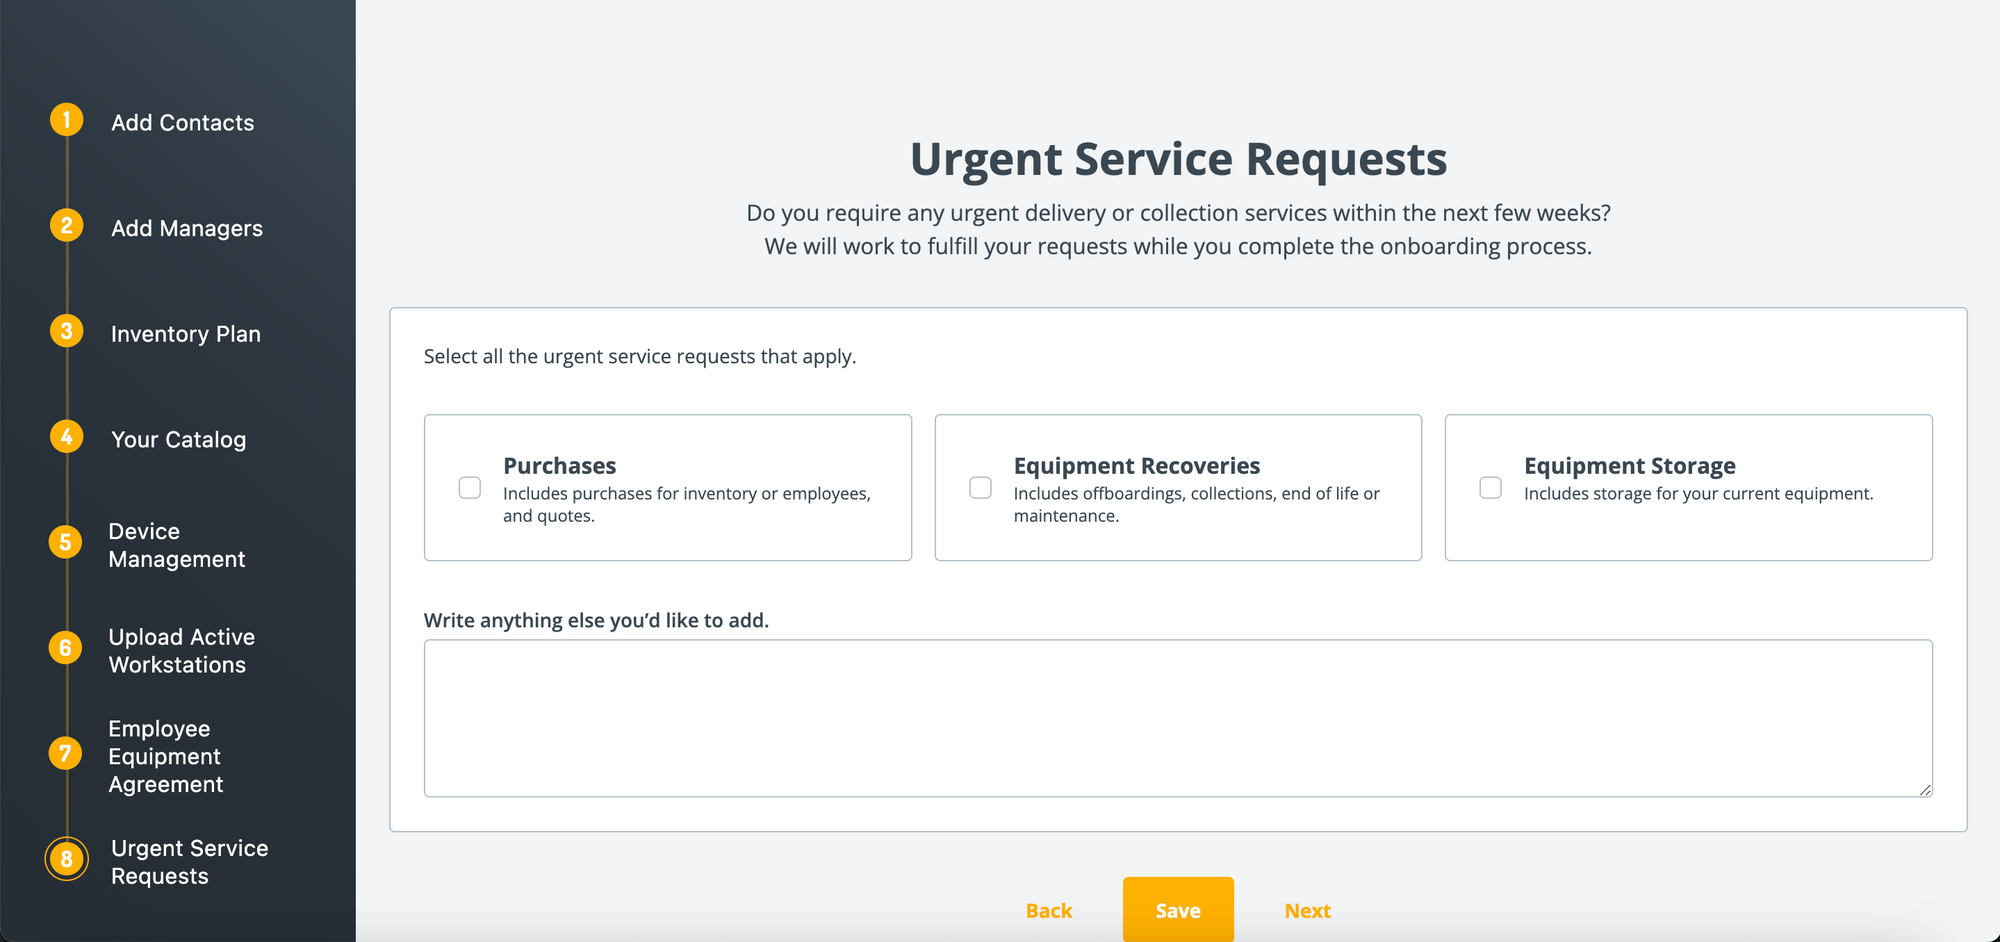Select the Urgent Service Requests sidebar label

tap(189, 861)
